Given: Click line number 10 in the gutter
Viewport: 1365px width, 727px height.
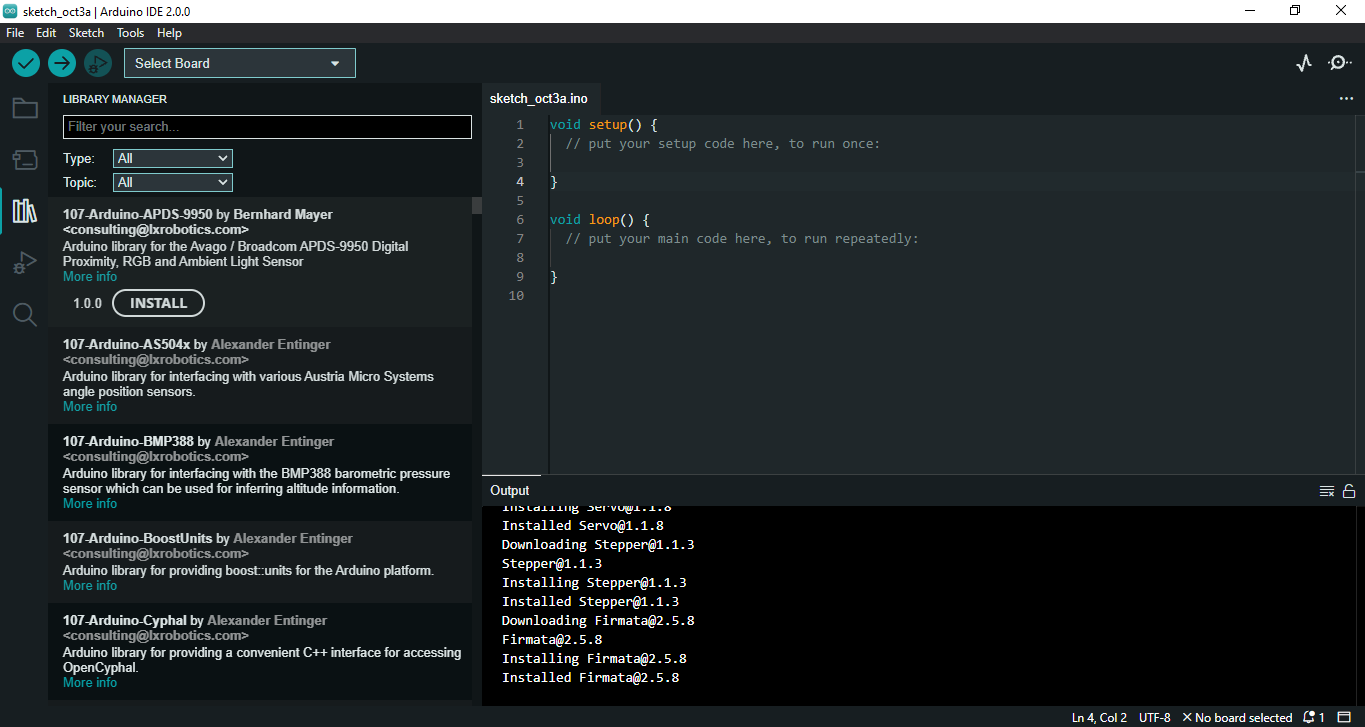Looking at the screenshot, I should coord(516,296).
